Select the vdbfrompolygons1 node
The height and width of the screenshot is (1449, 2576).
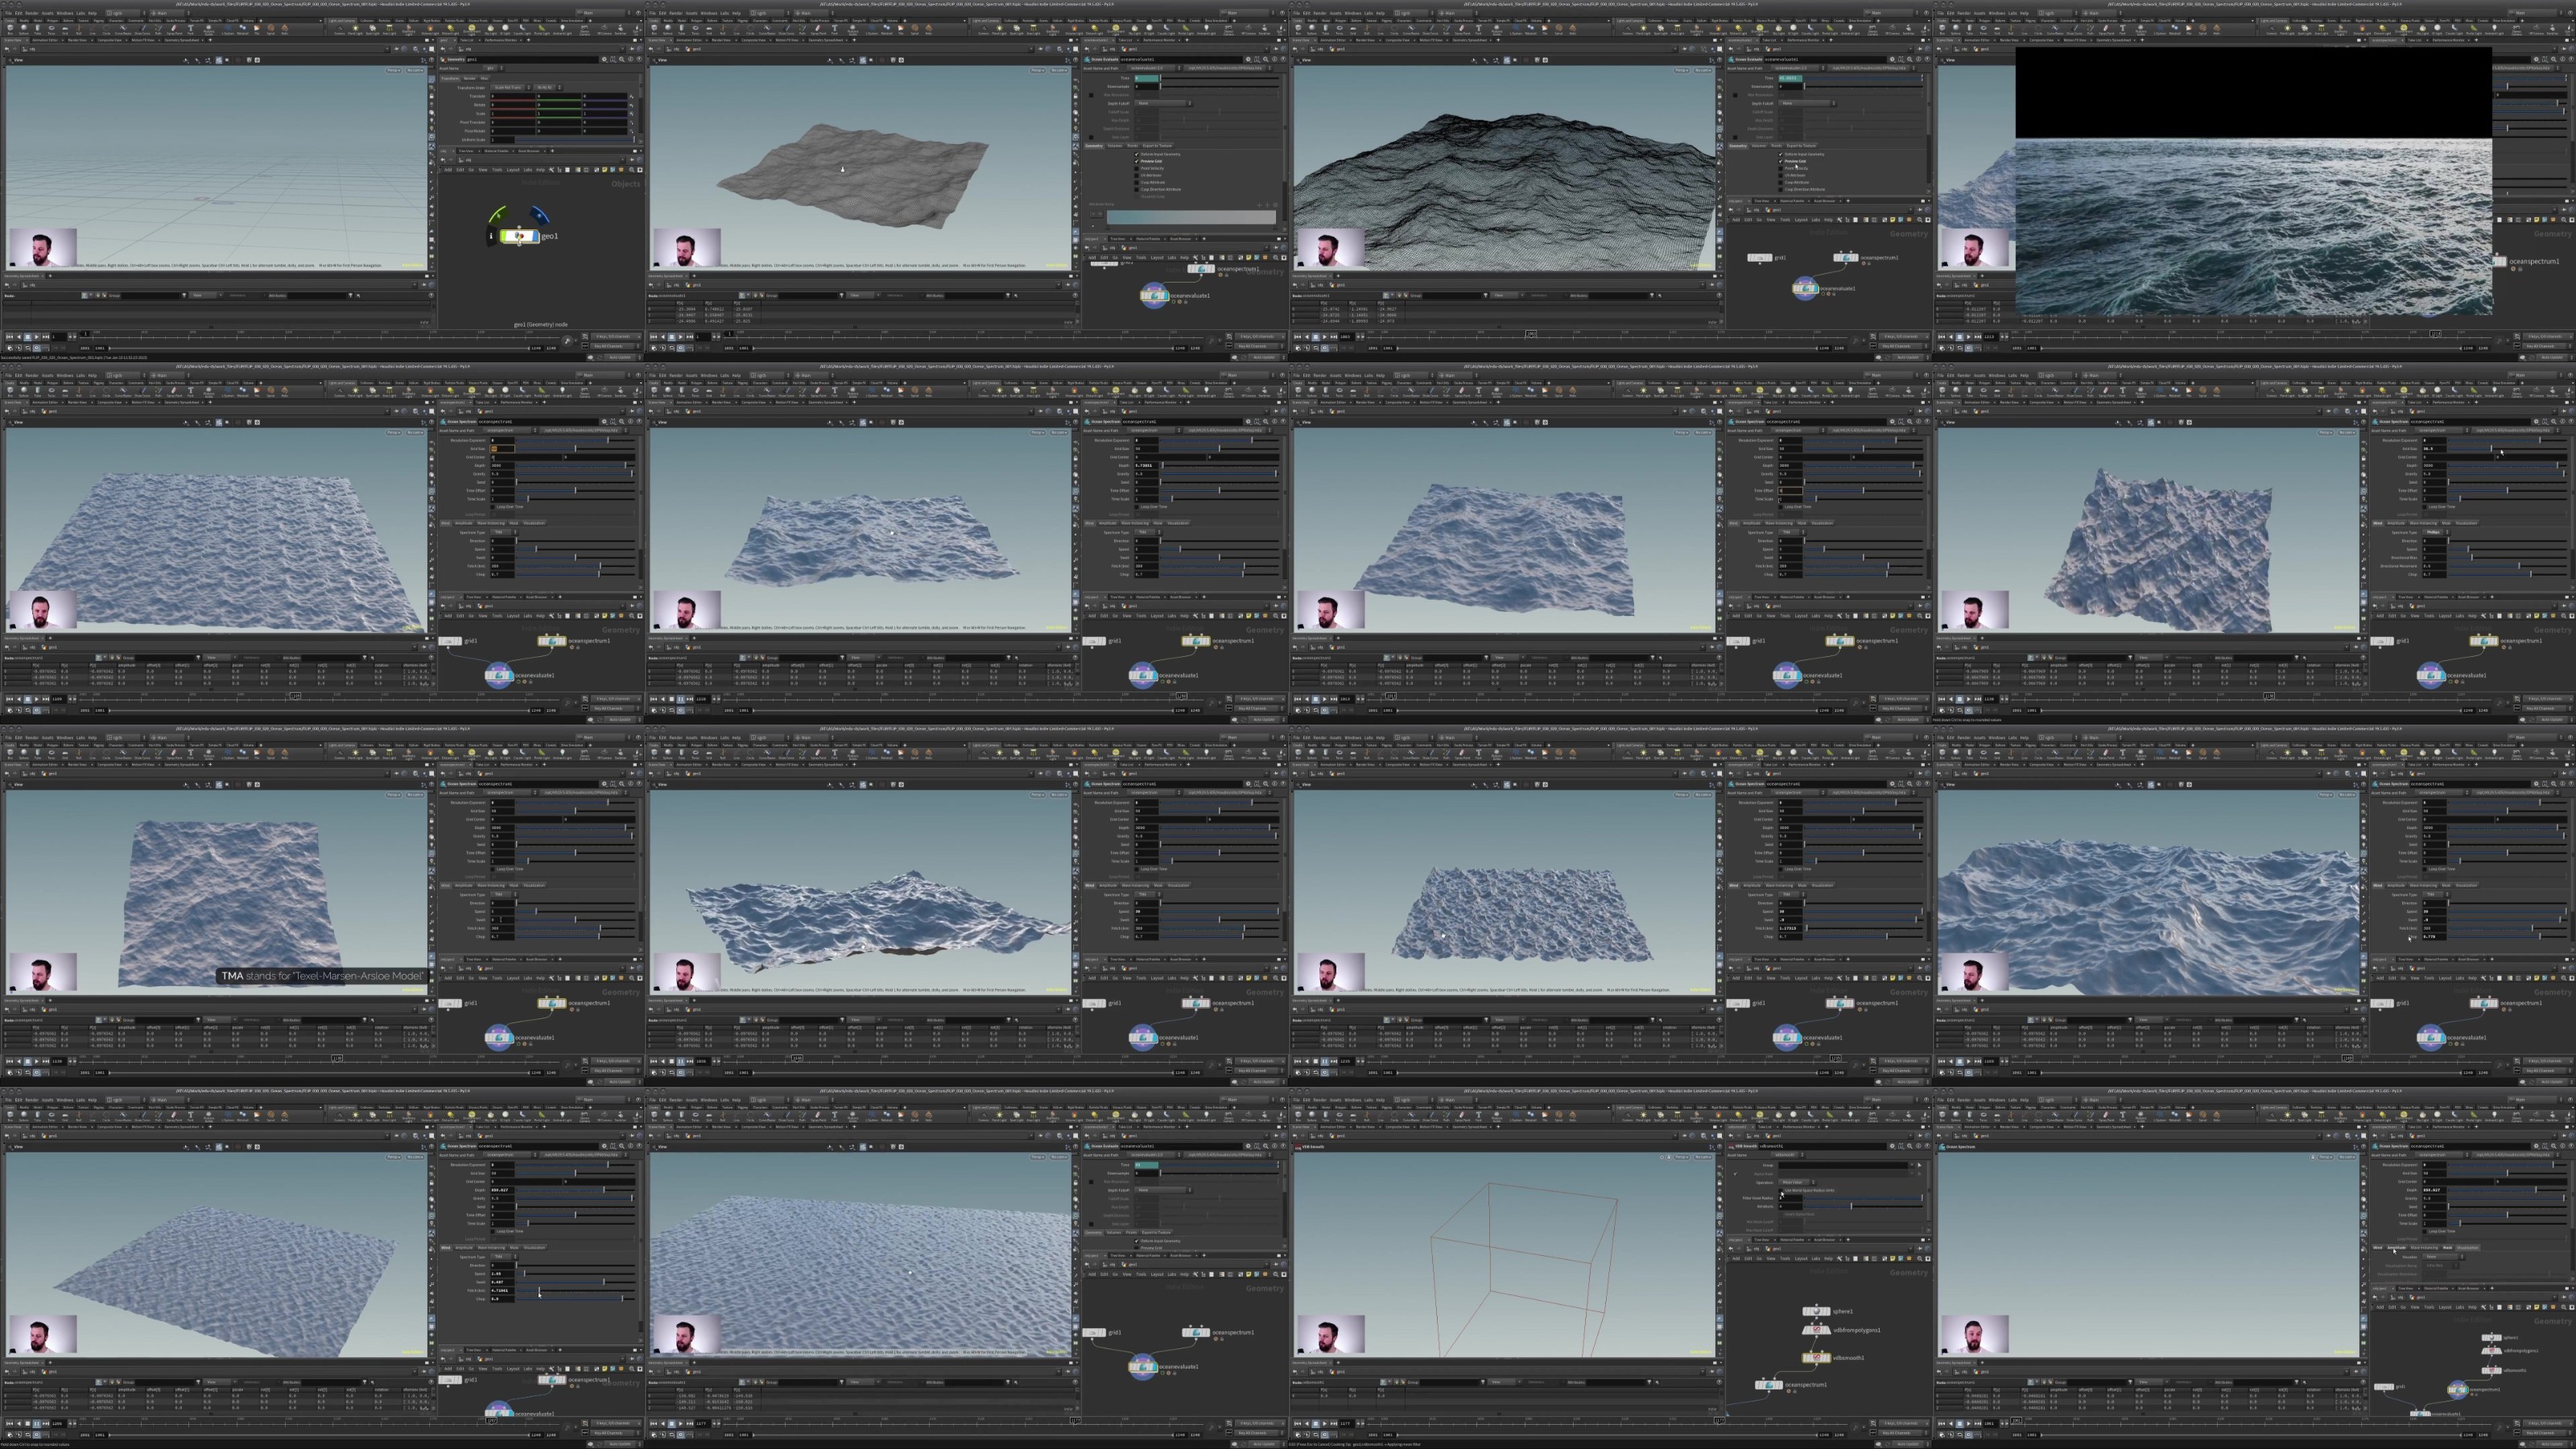[x=1815, y=1329]
